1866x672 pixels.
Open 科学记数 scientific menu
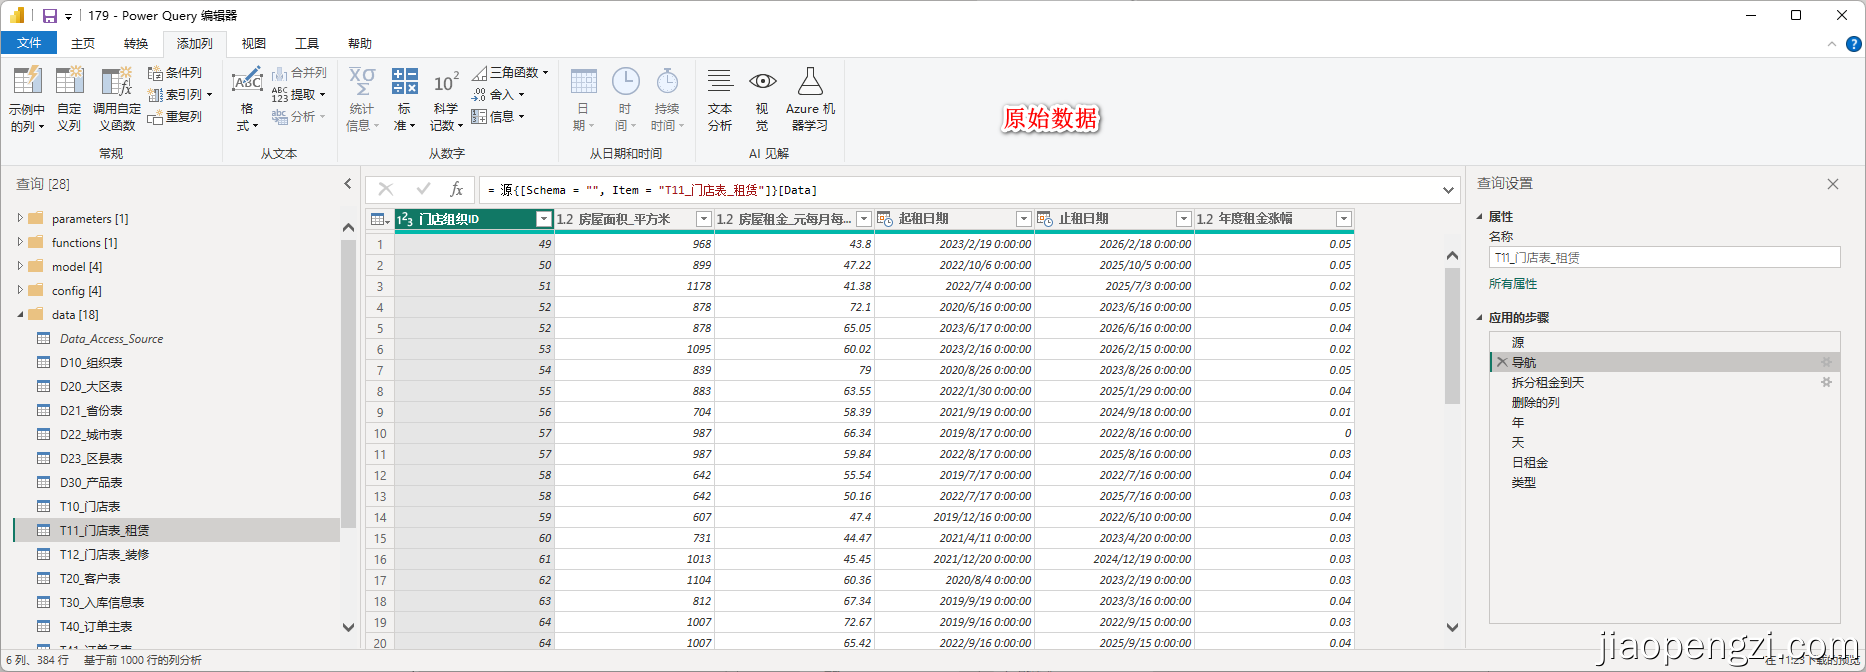tap(446, 99)
